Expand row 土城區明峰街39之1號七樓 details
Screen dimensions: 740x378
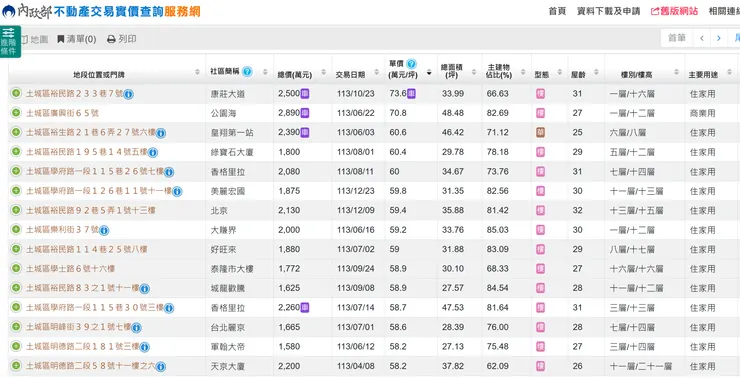tap(16, 327)
